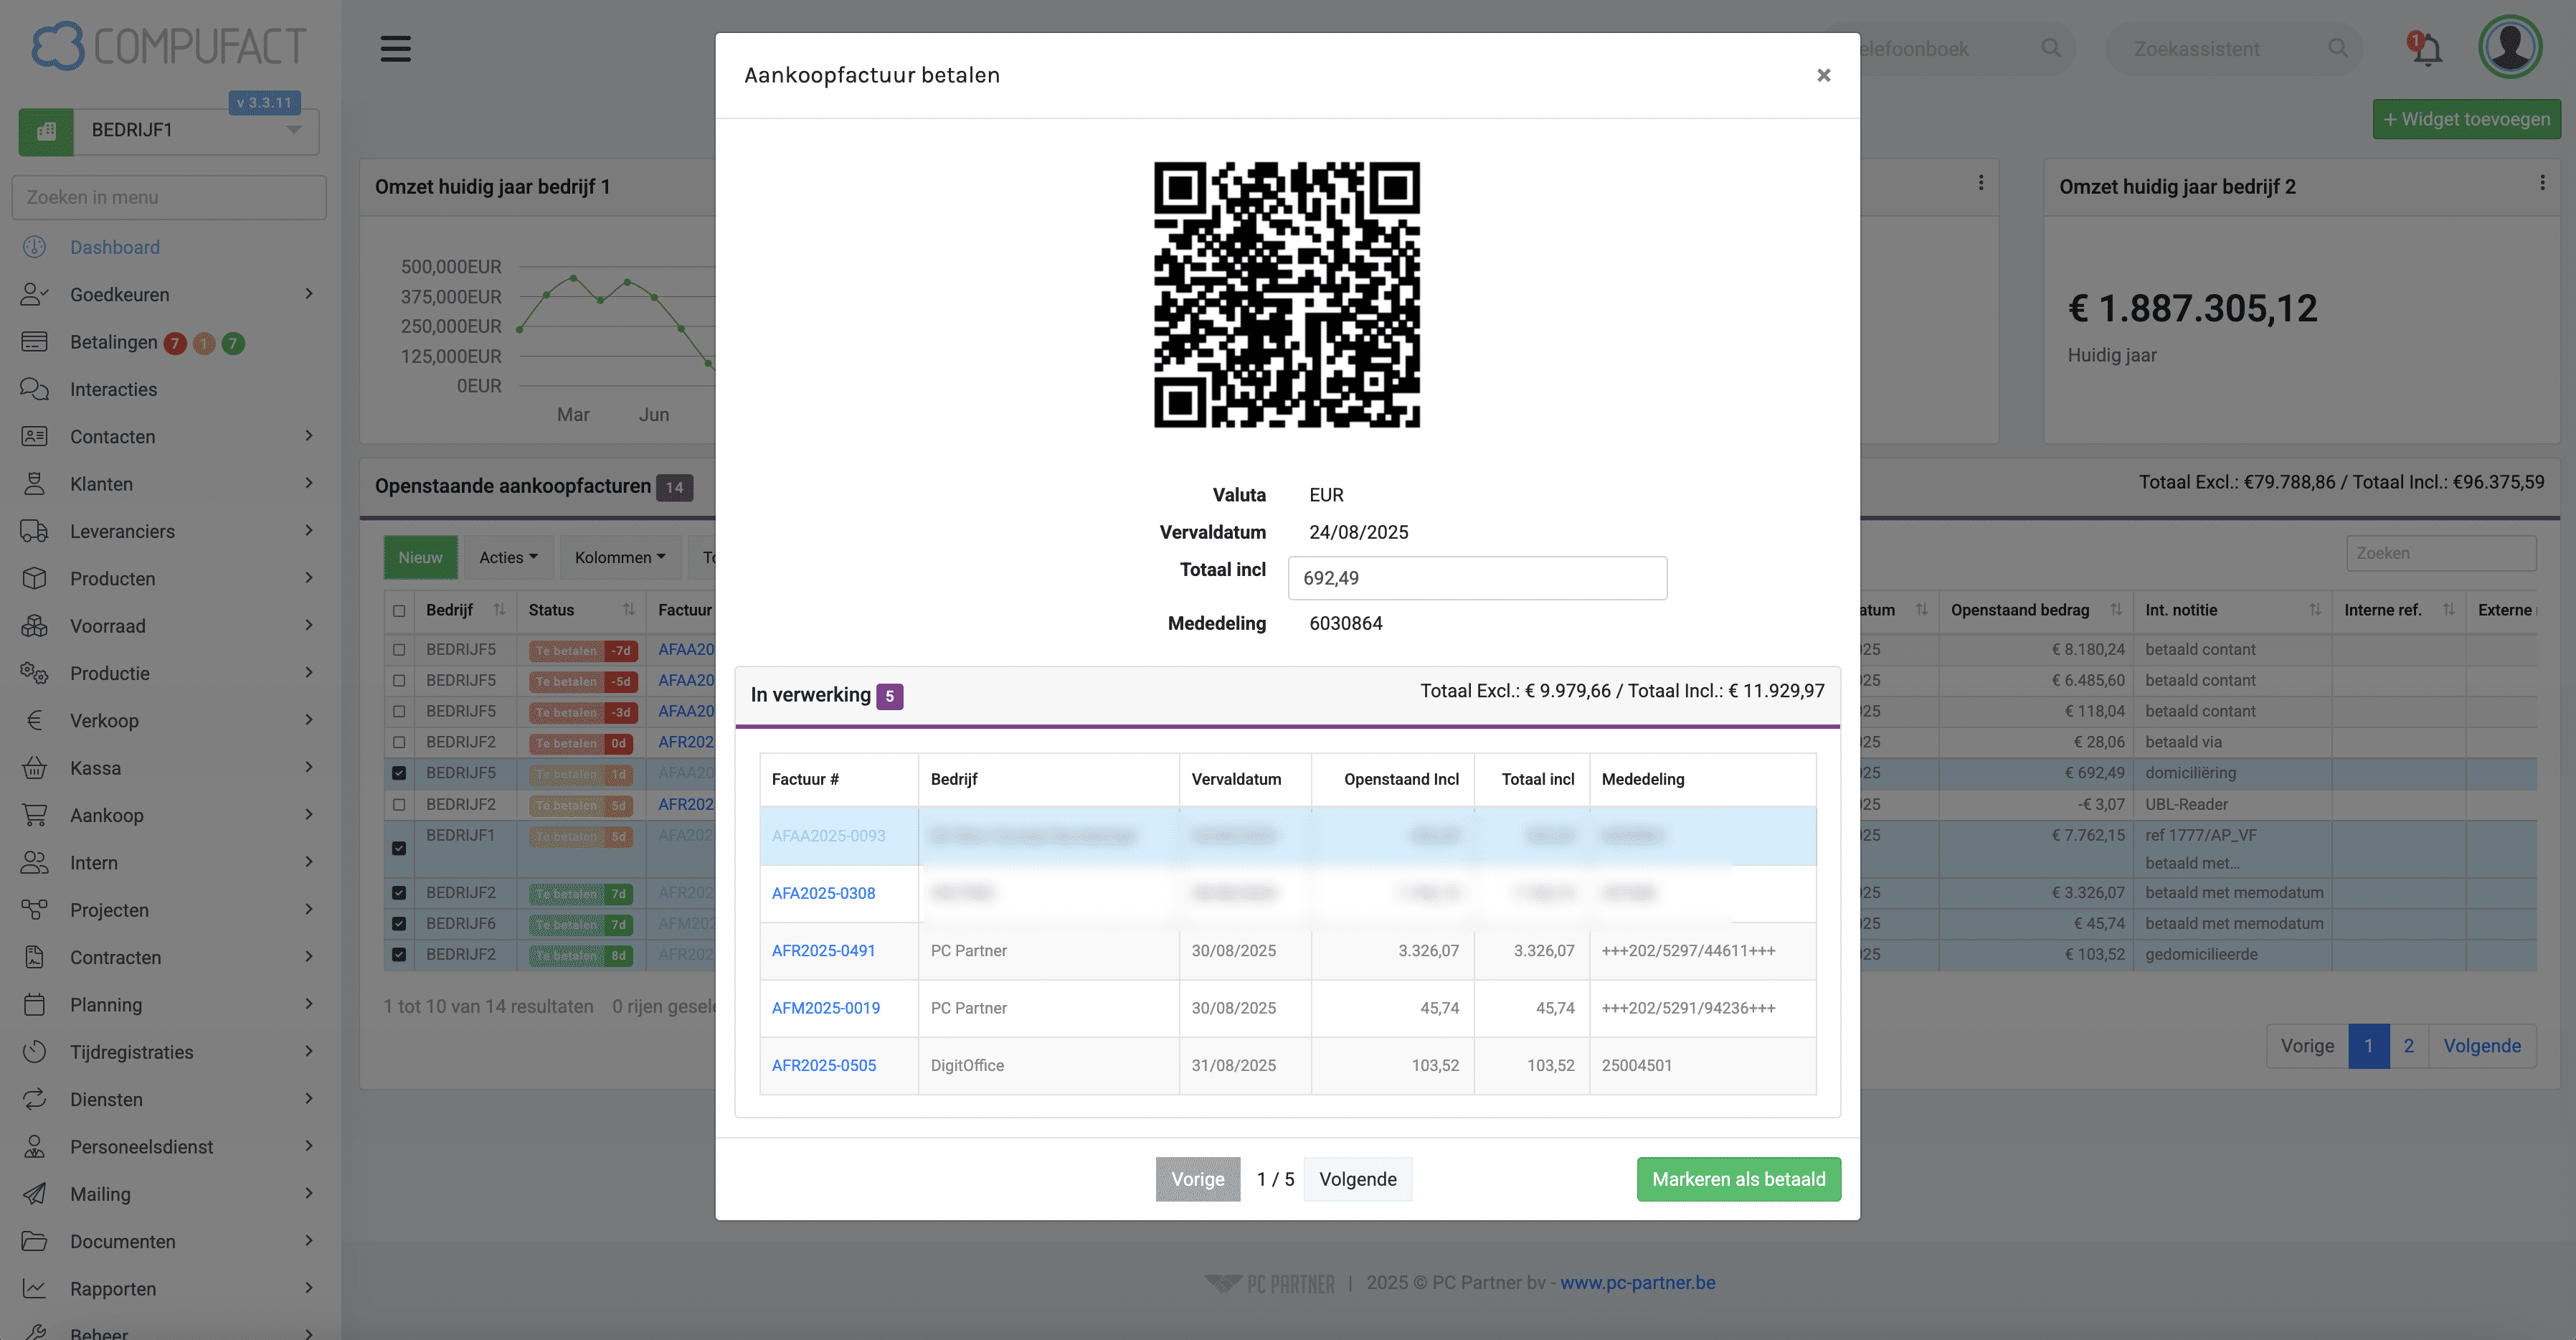Click the Verkoop euro icon
Image resolution: width=2576 pixels, height=1340 pixels.
coord(34,720)
